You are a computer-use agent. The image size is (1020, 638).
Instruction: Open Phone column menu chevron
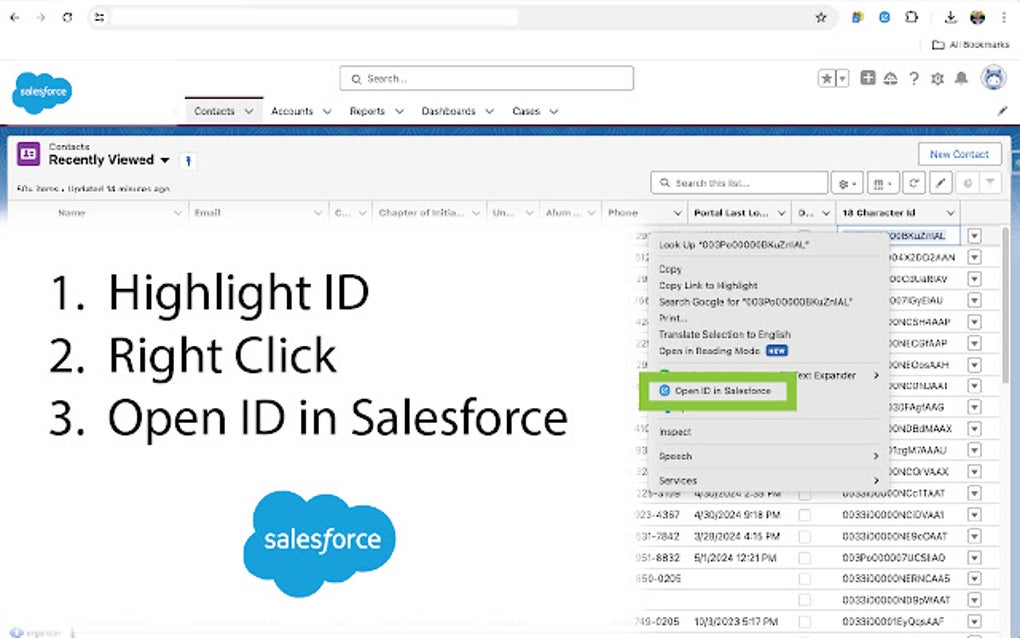point(677,213)
